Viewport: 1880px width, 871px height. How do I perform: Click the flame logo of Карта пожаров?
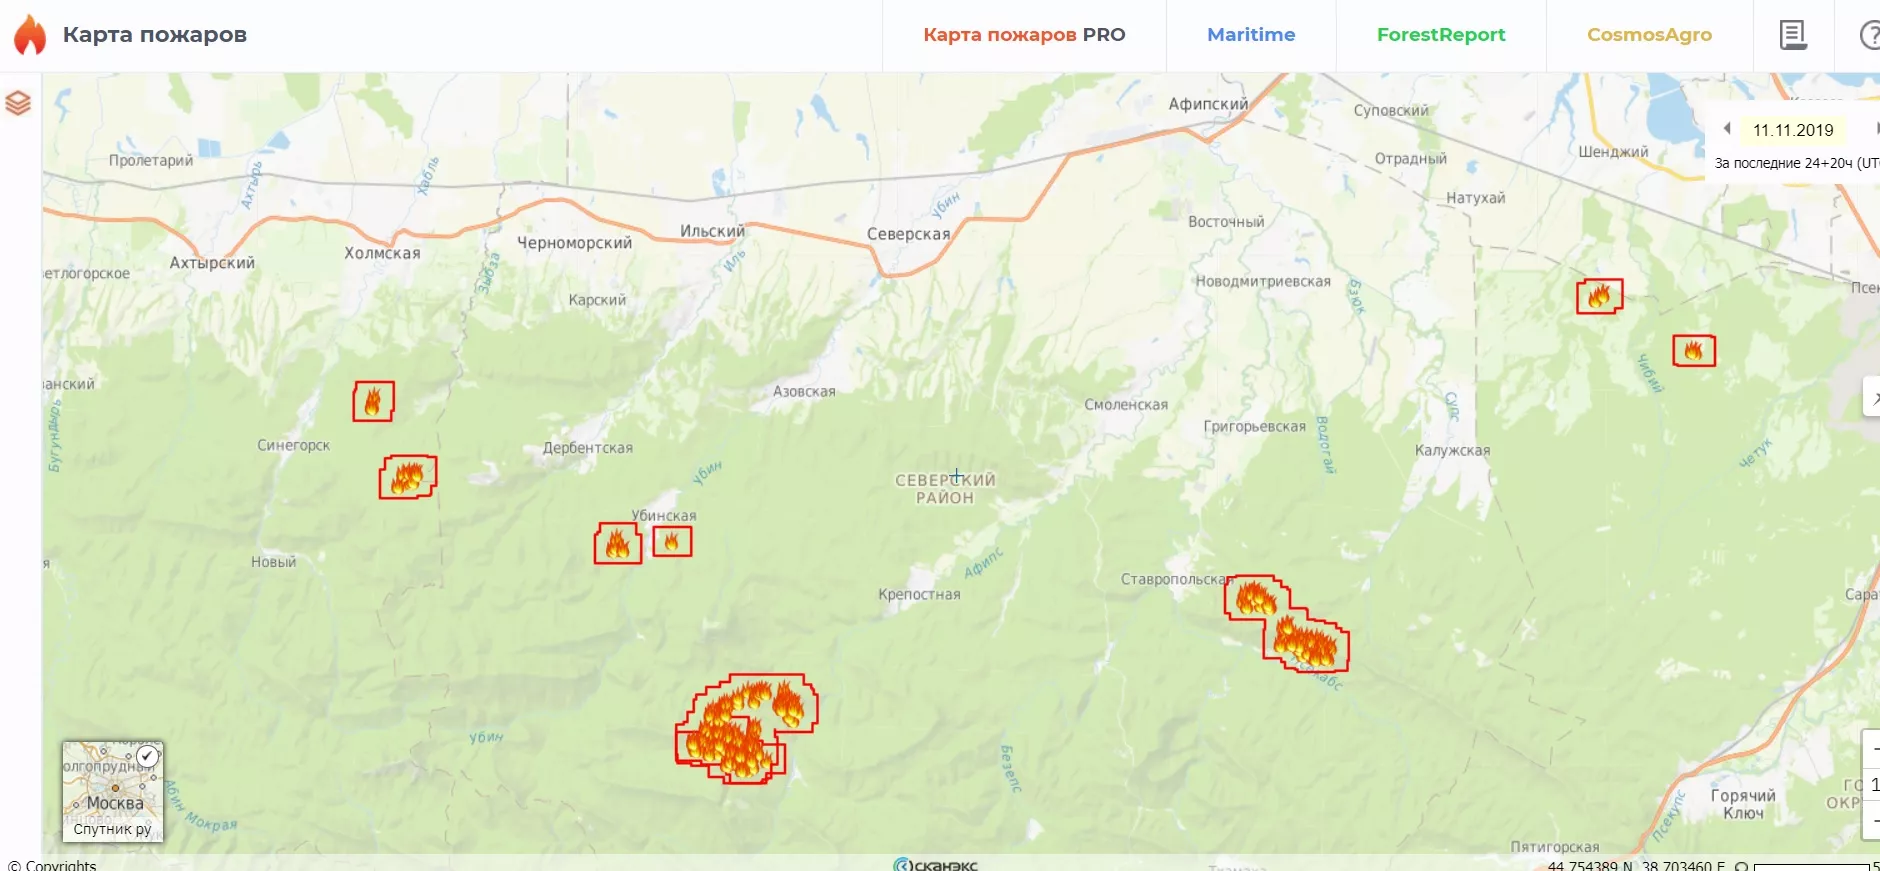coord(30,35)
